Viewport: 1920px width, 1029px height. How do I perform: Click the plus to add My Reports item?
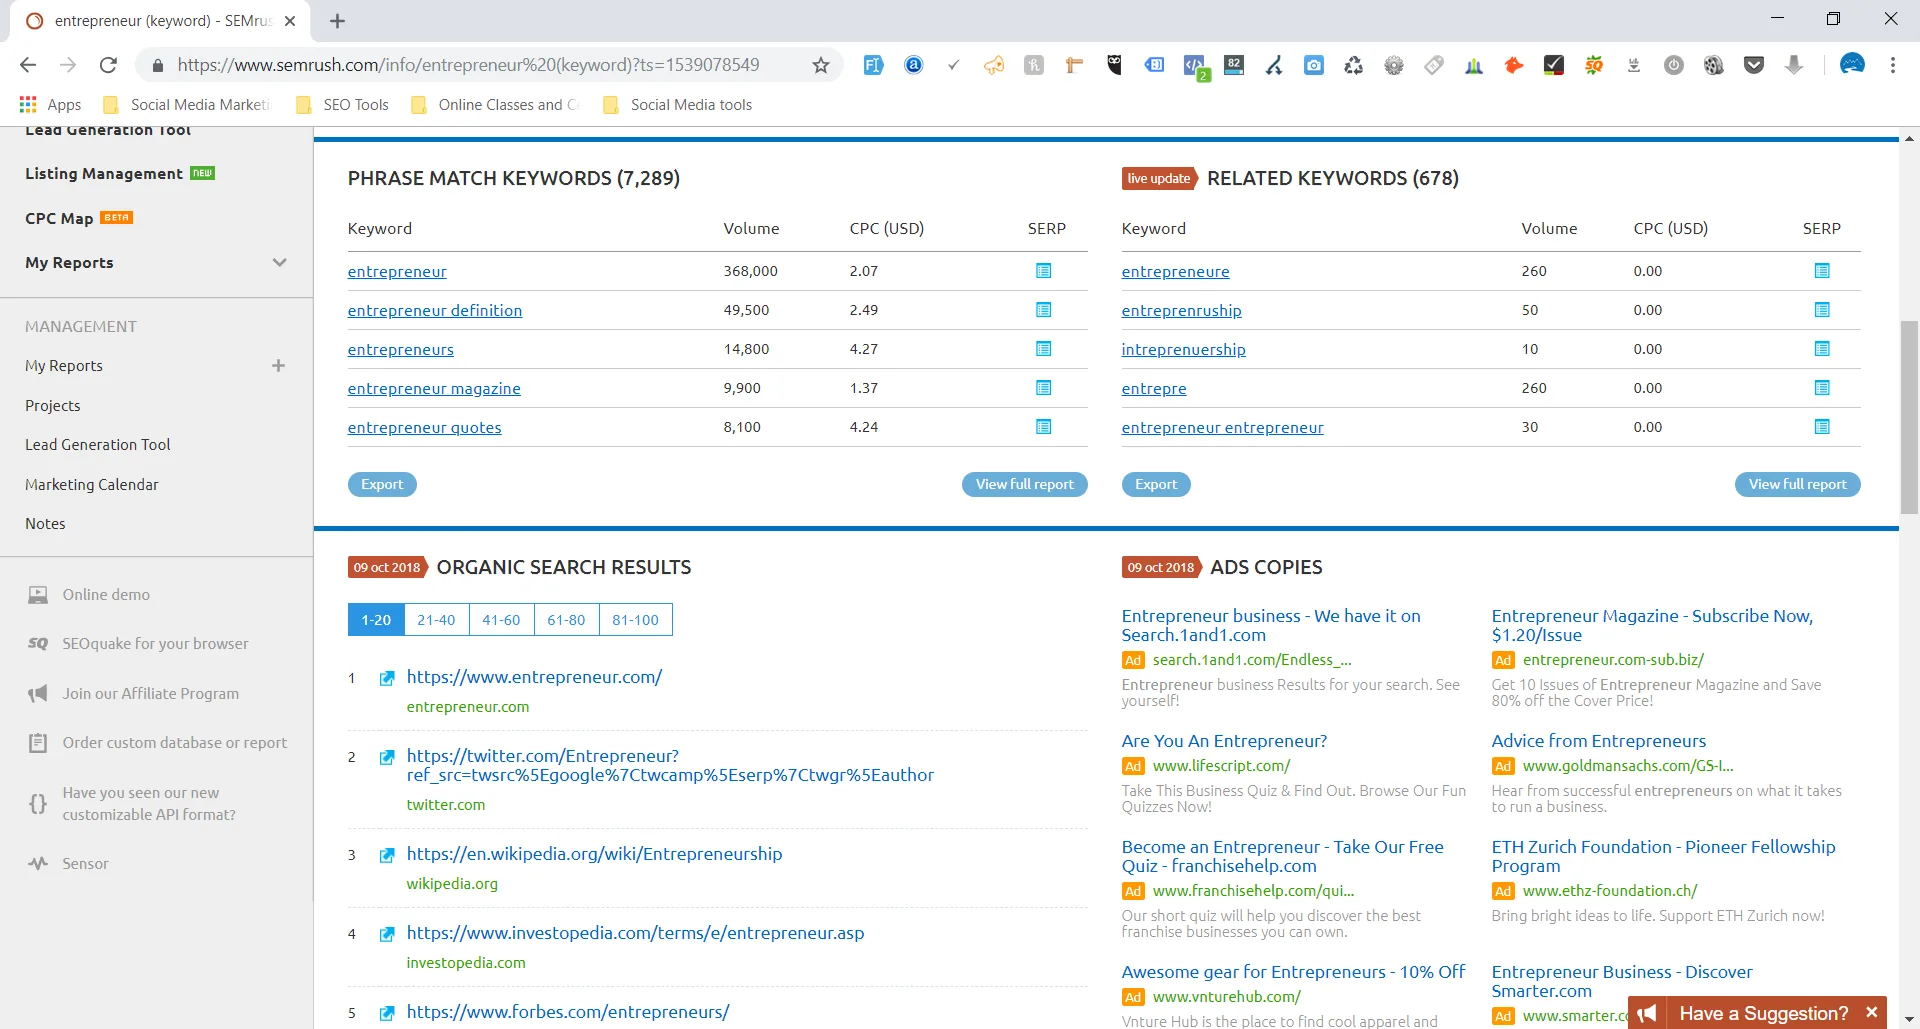[x=279, y=365]
